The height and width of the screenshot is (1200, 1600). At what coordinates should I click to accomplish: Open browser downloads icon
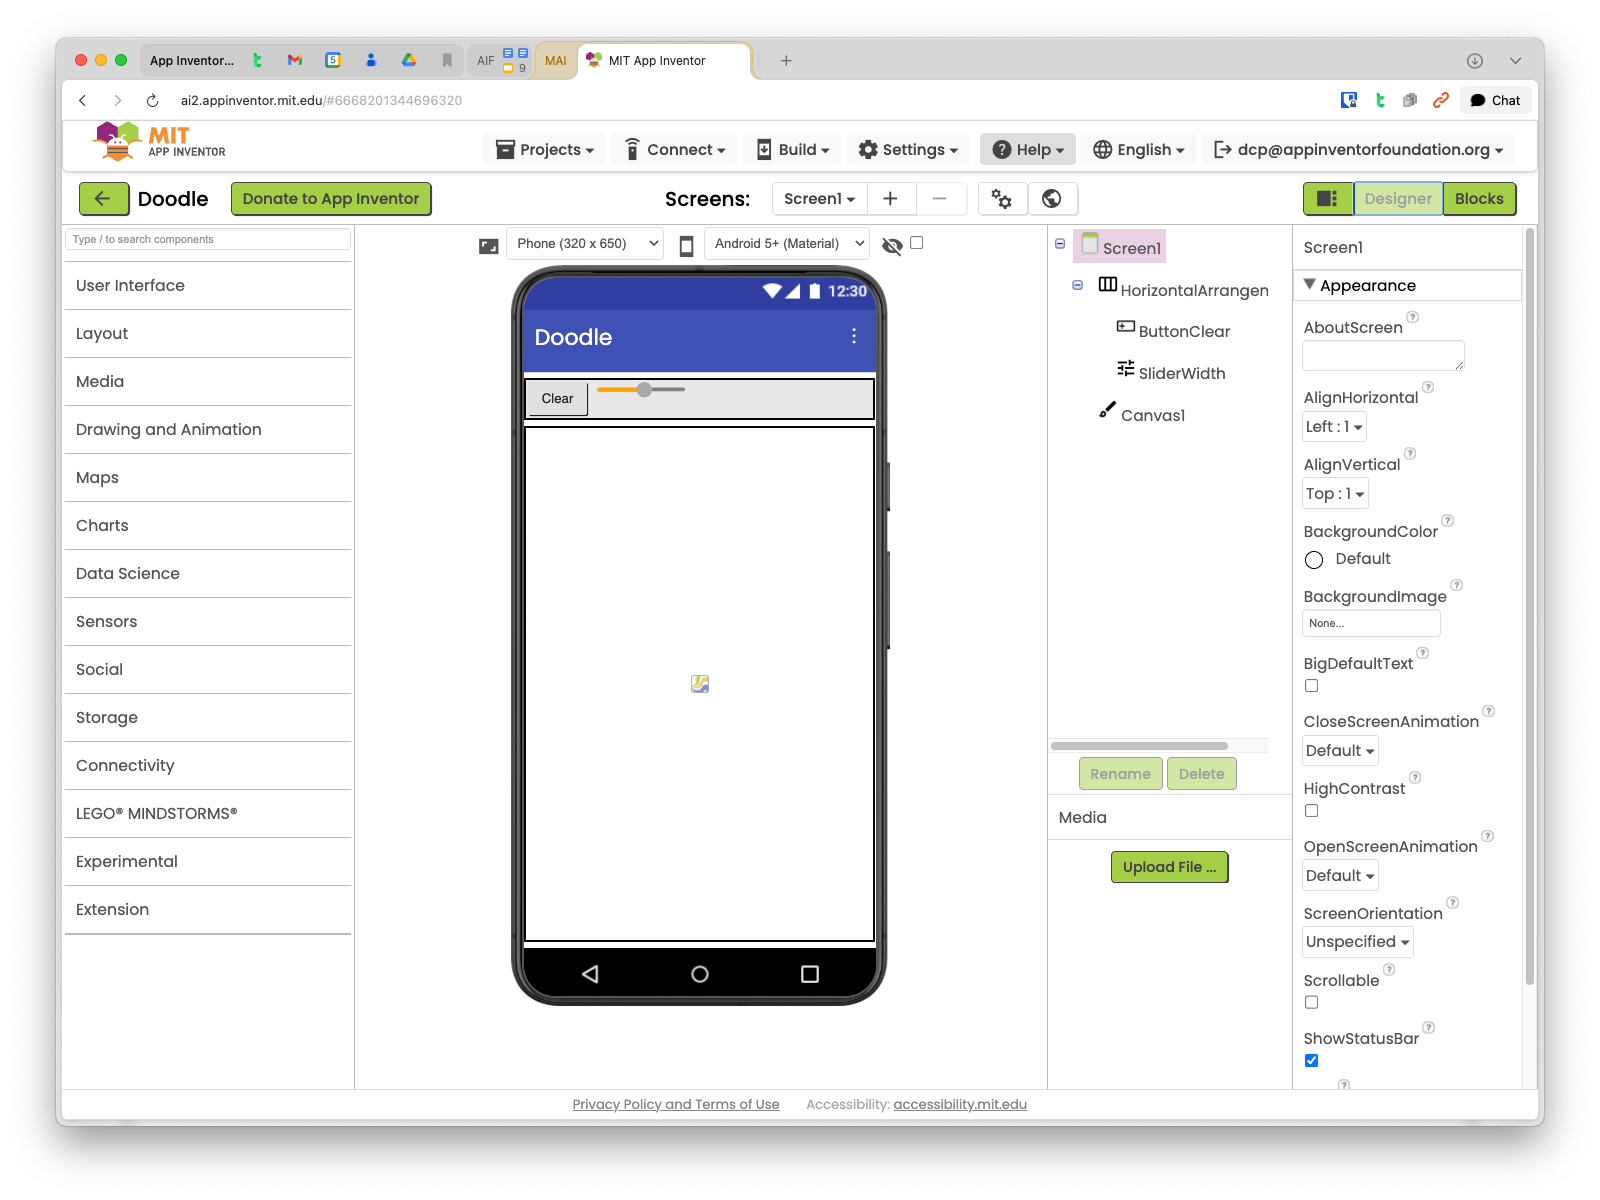[1475, 61]
